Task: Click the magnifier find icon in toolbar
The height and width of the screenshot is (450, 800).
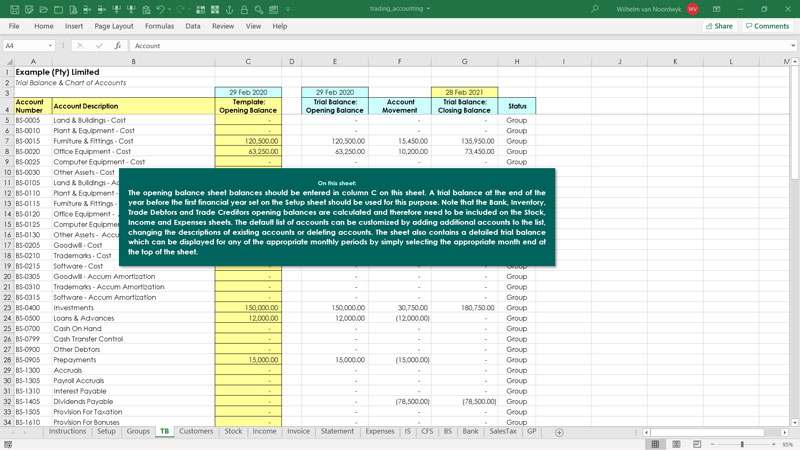Action: (x=259, y=9)
